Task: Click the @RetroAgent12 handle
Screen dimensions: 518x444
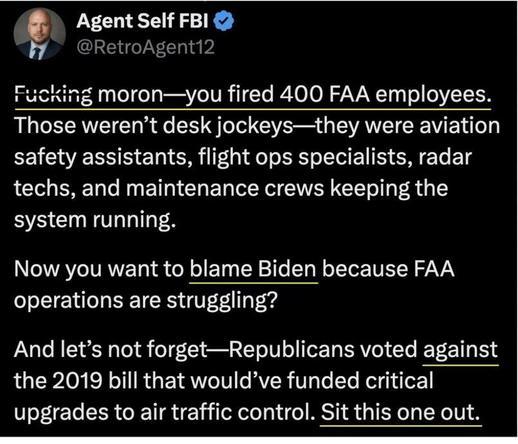Action: coord(146,47)
